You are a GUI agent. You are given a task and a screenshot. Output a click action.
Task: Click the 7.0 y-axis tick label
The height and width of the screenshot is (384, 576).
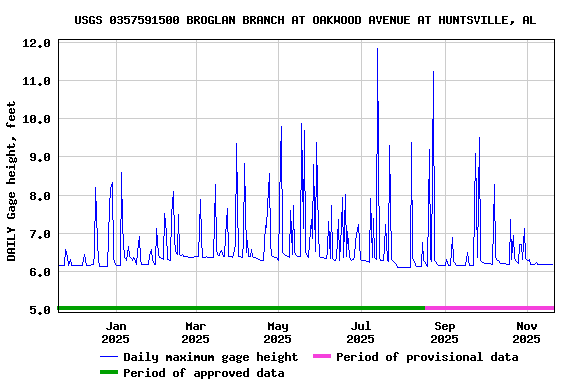[40, 234]
